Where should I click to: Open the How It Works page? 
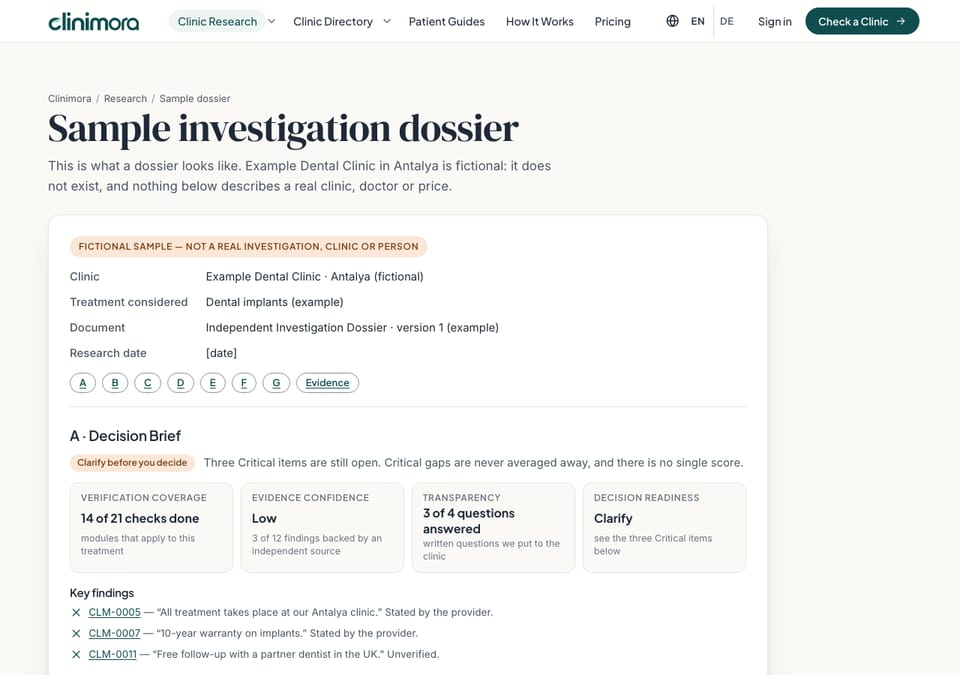click(x=539, y=21)
